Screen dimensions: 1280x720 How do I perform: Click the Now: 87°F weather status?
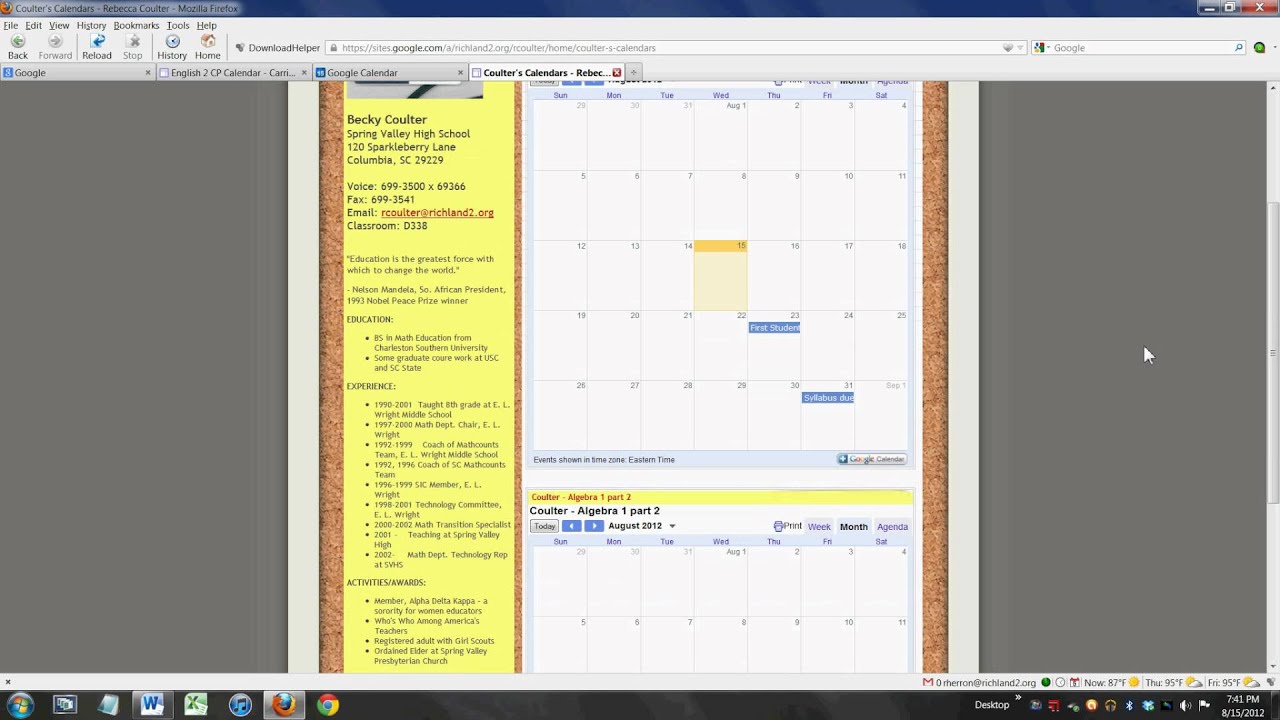pyautogui.click(x=1112, y=682)
